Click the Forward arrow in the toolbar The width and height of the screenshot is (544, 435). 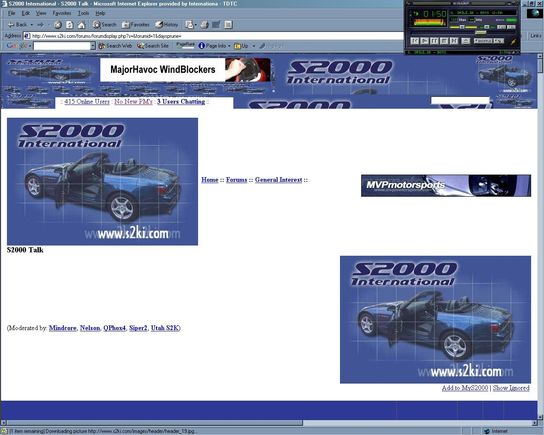[x=41, y=25]
